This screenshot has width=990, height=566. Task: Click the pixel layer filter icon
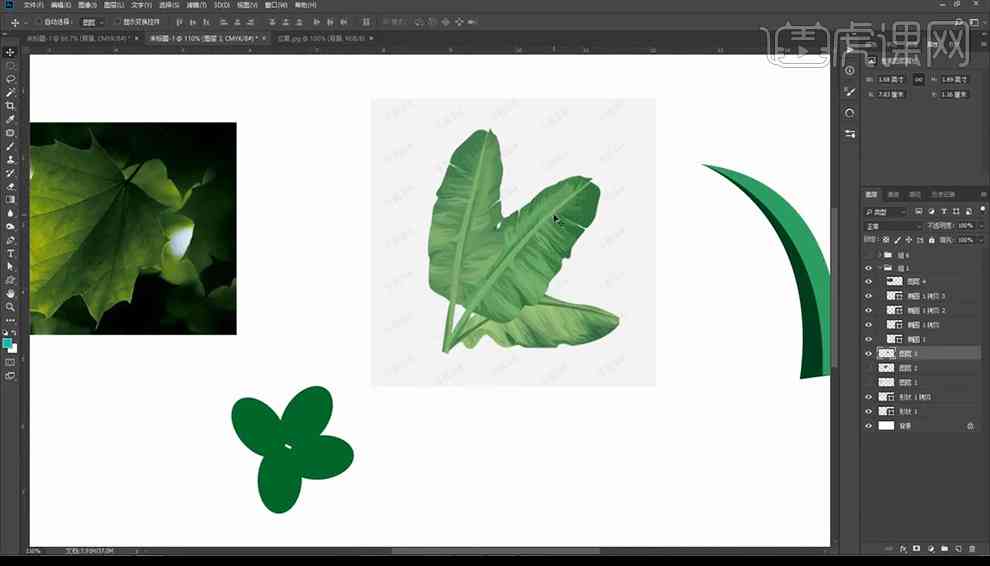pyautogui.click(x=919, y=212)
